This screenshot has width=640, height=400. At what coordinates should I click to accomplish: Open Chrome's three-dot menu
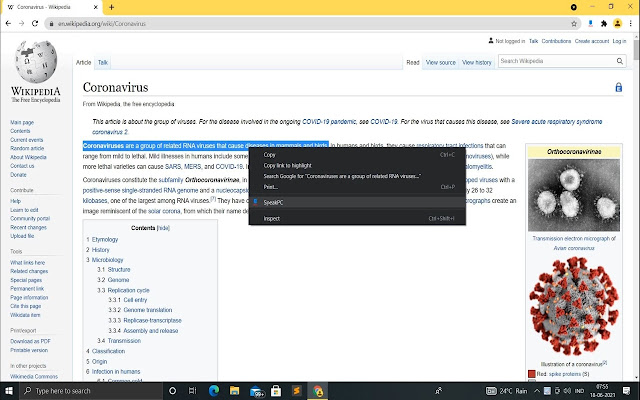(630, 24)
